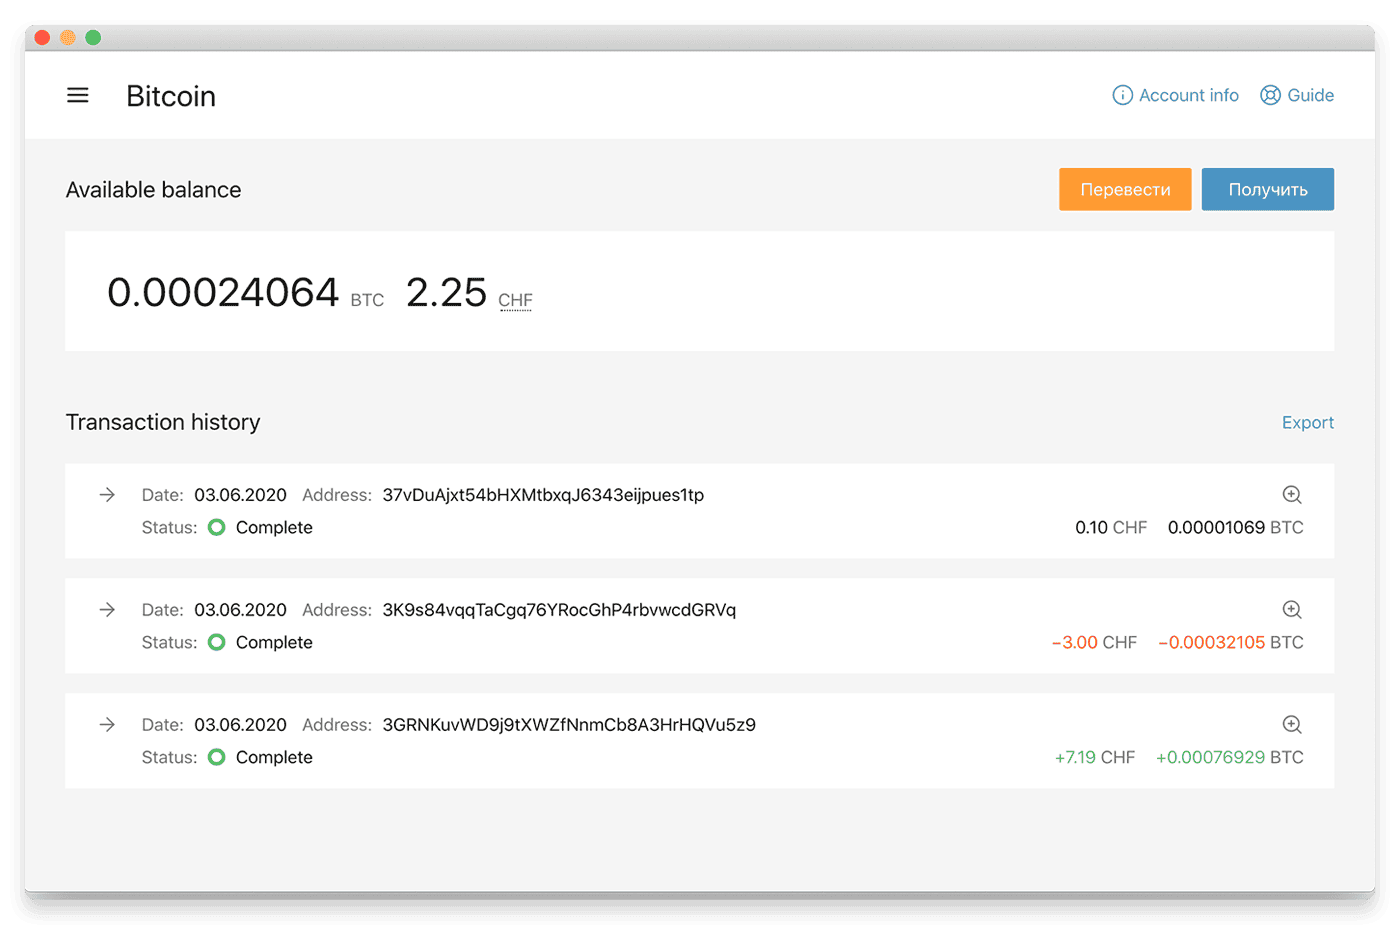Expand arrow of the −0.00032105 BTC transaction
The height and width of the screenshot is (925, 1400).
(107, 609)
